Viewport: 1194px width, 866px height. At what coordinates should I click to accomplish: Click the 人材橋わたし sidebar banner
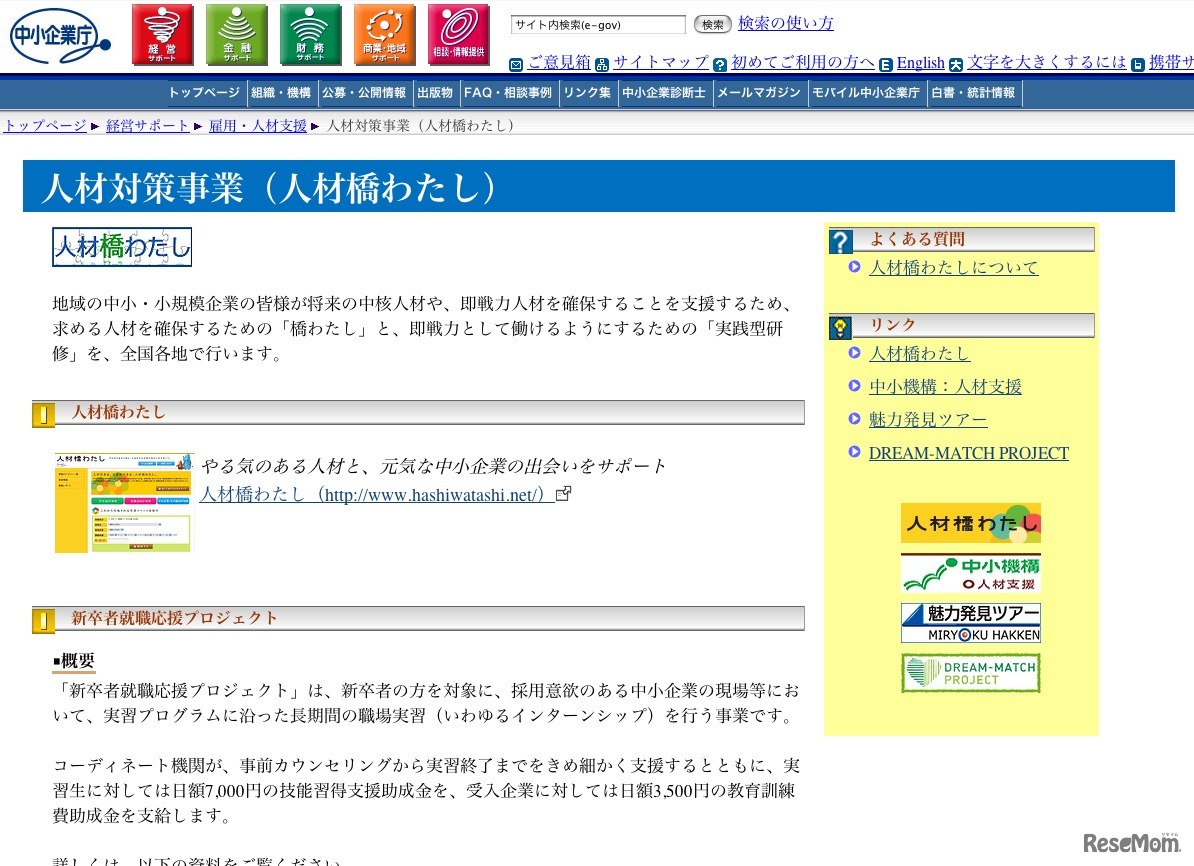[x=970, y=523]
